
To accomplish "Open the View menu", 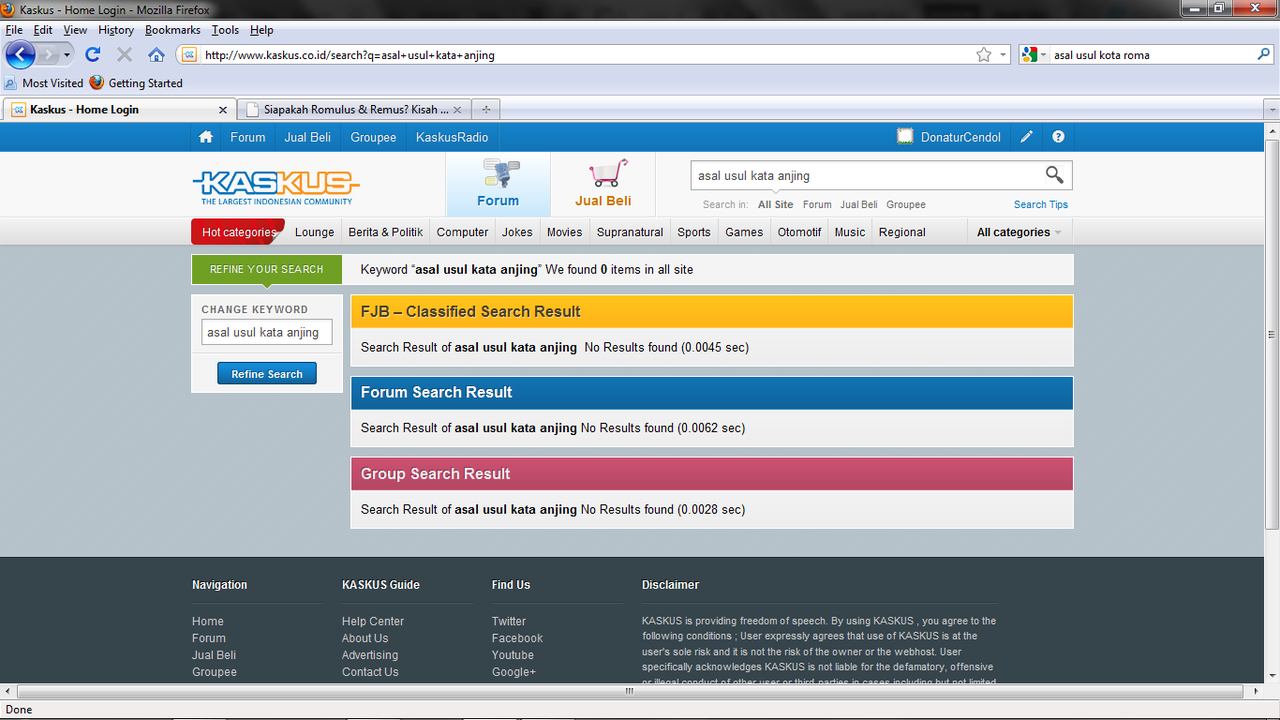I will 75,30.
